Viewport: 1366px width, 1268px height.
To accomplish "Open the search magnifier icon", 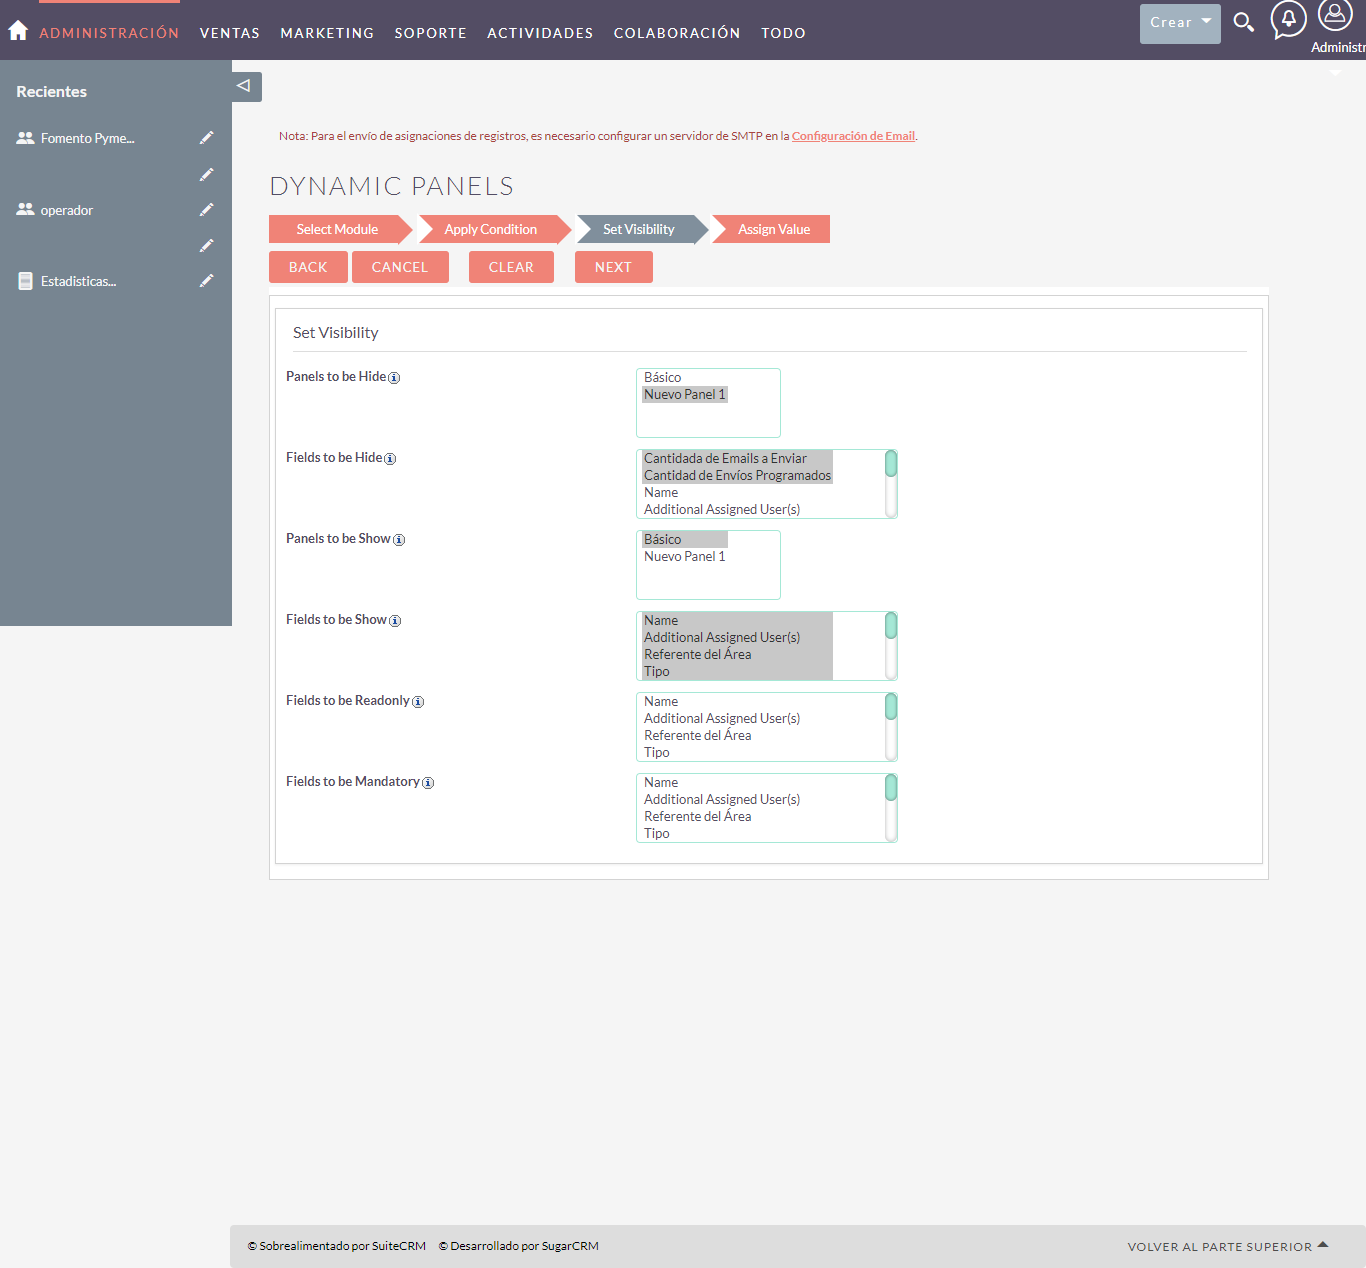I will tap(1243, 22).
